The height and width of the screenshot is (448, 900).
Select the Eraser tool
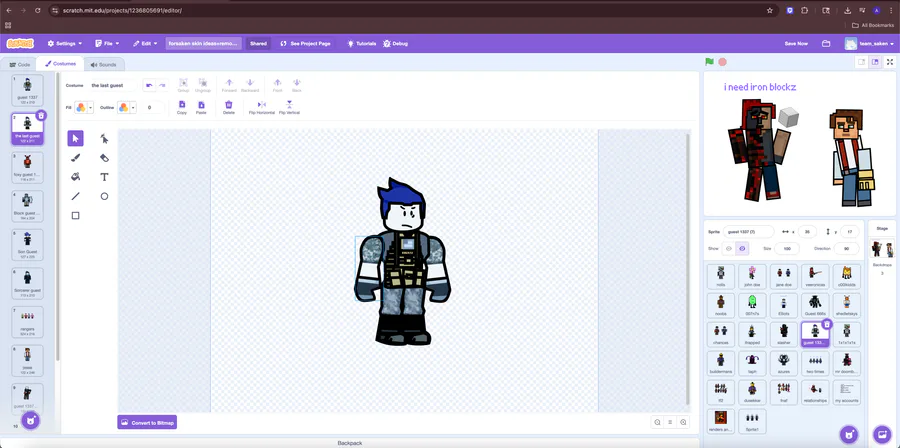tap(104, 158)
